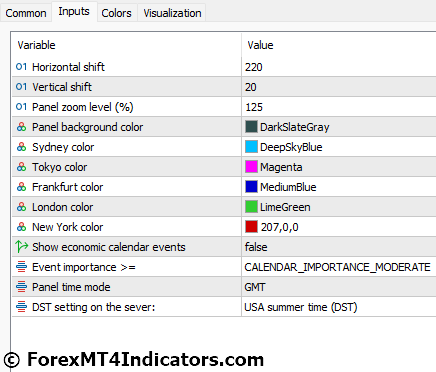Open the GMT panel time mode dropdown
The width and height of the screenshot is (436, 372).
(x=339, y=287)
